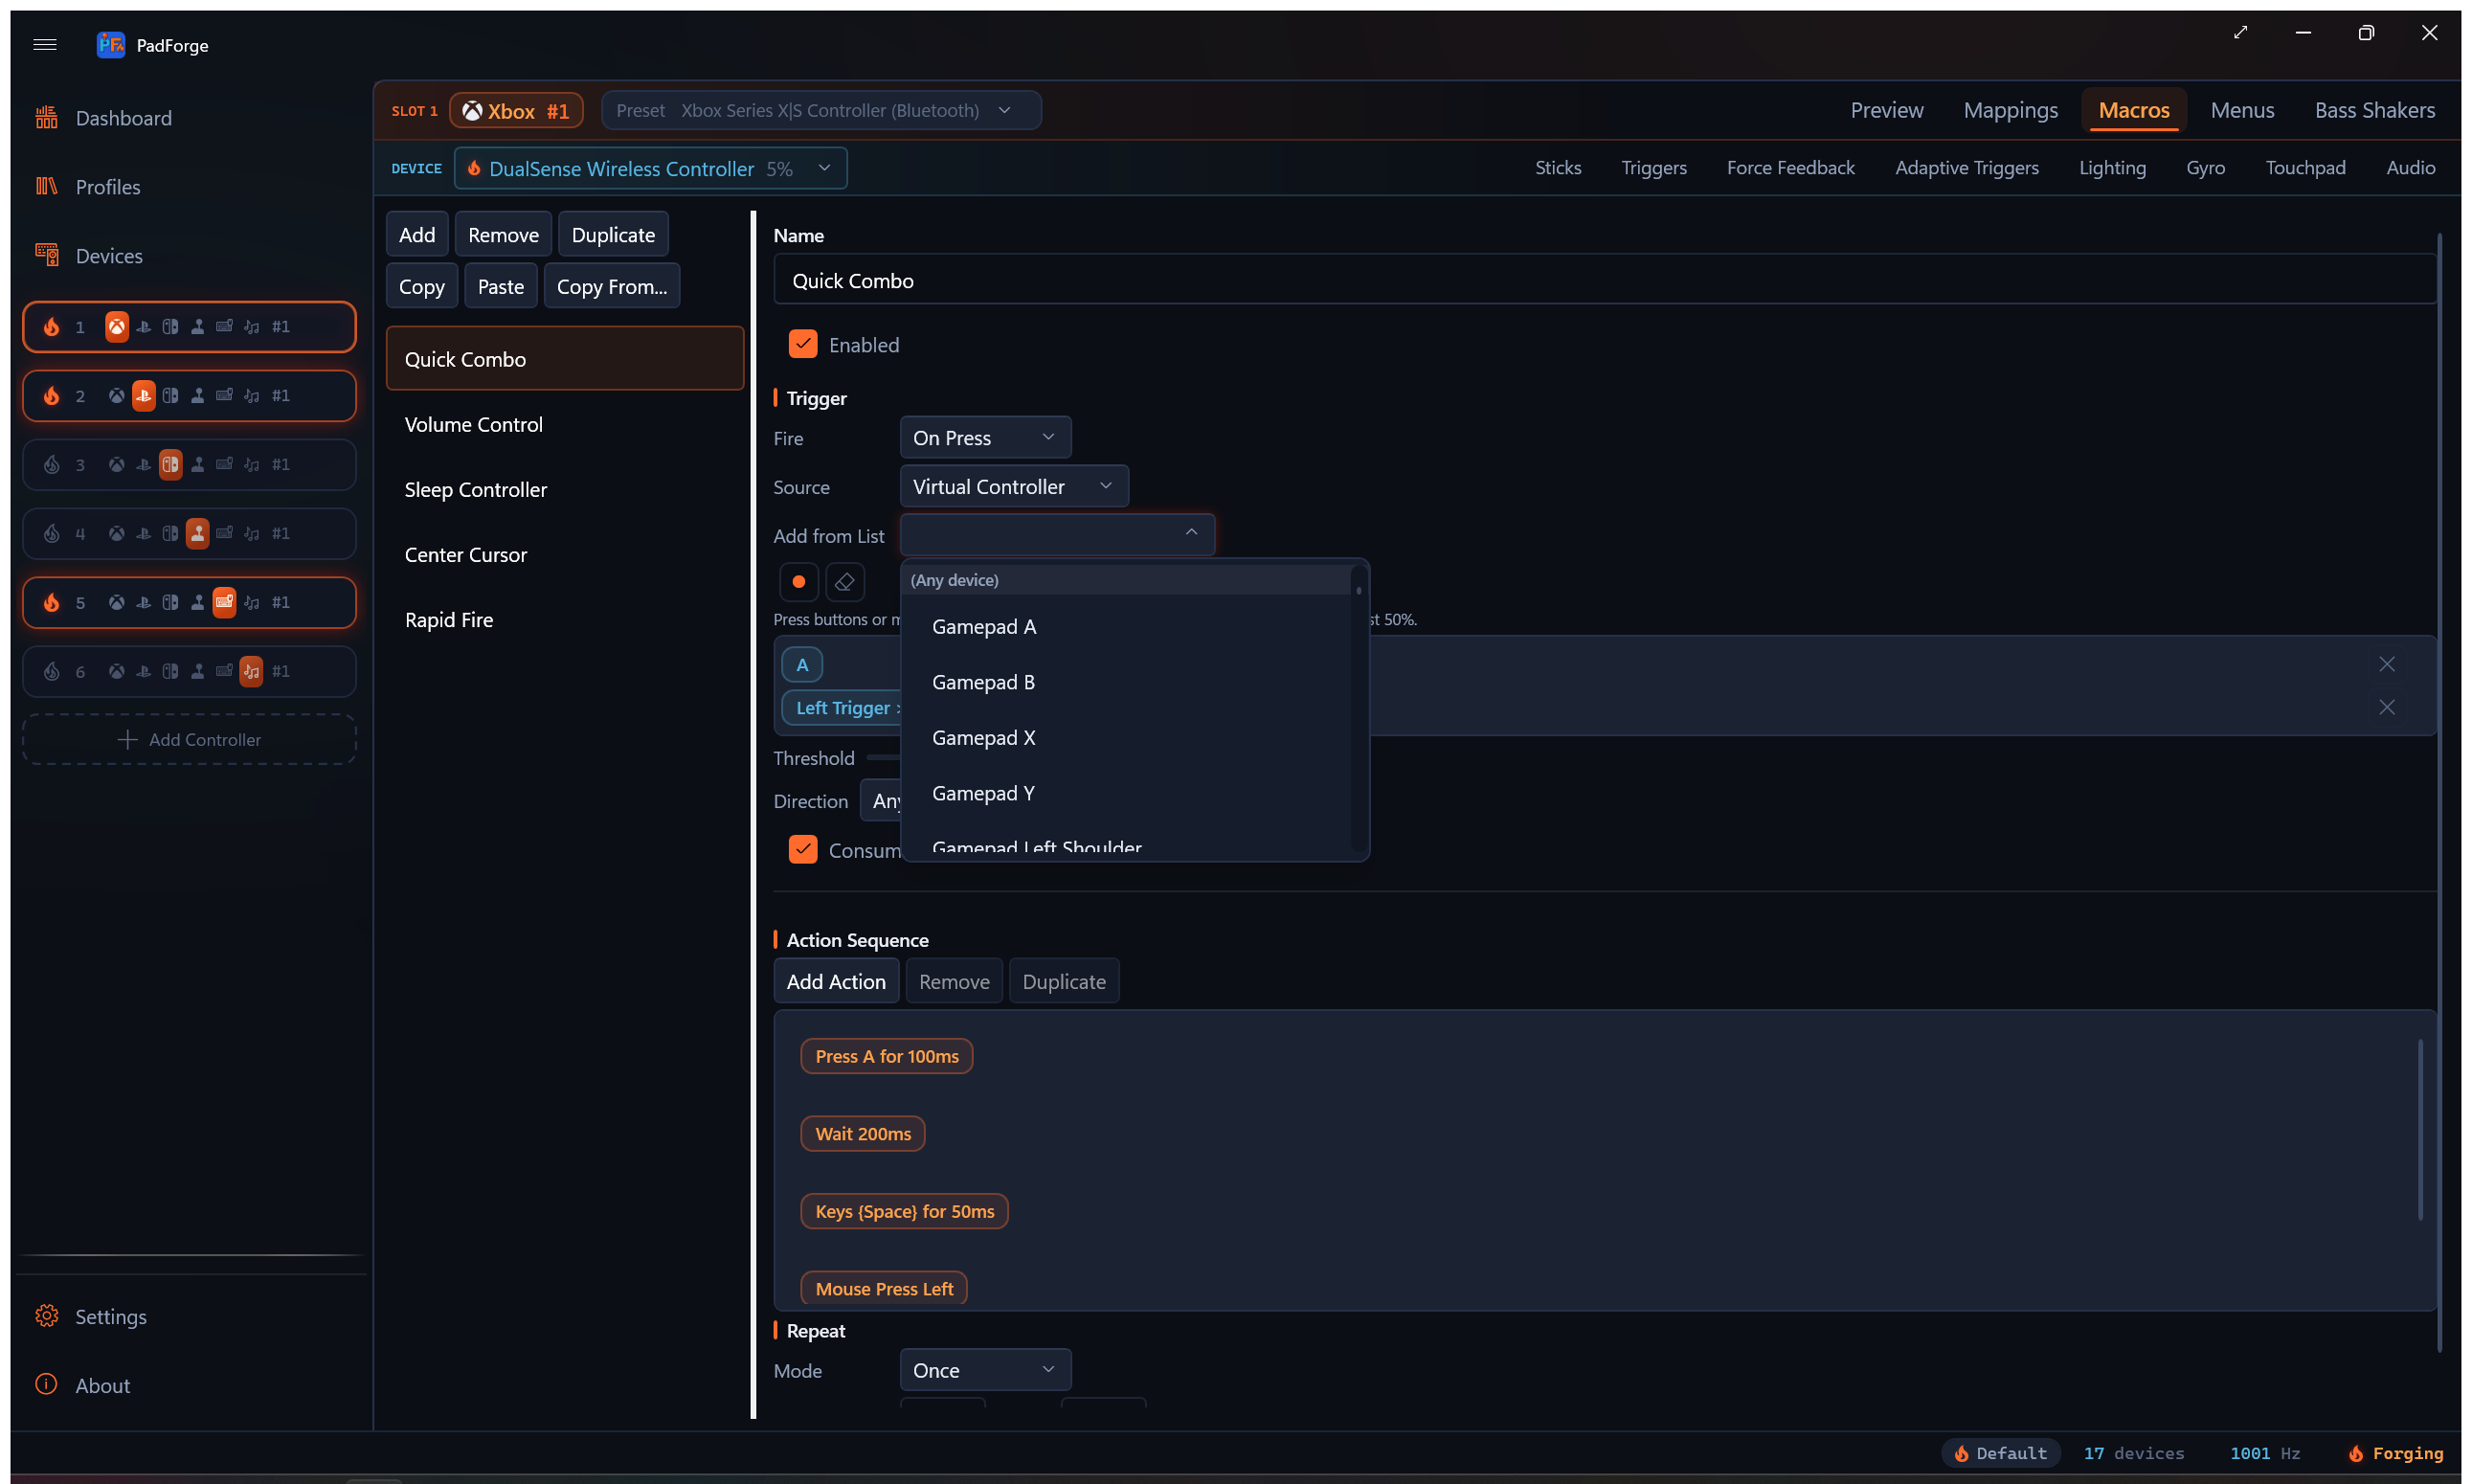This screenshot has width=2472, height=1484.
Task: Select the Press A for 100ms action
Action: click(887, 1057)
